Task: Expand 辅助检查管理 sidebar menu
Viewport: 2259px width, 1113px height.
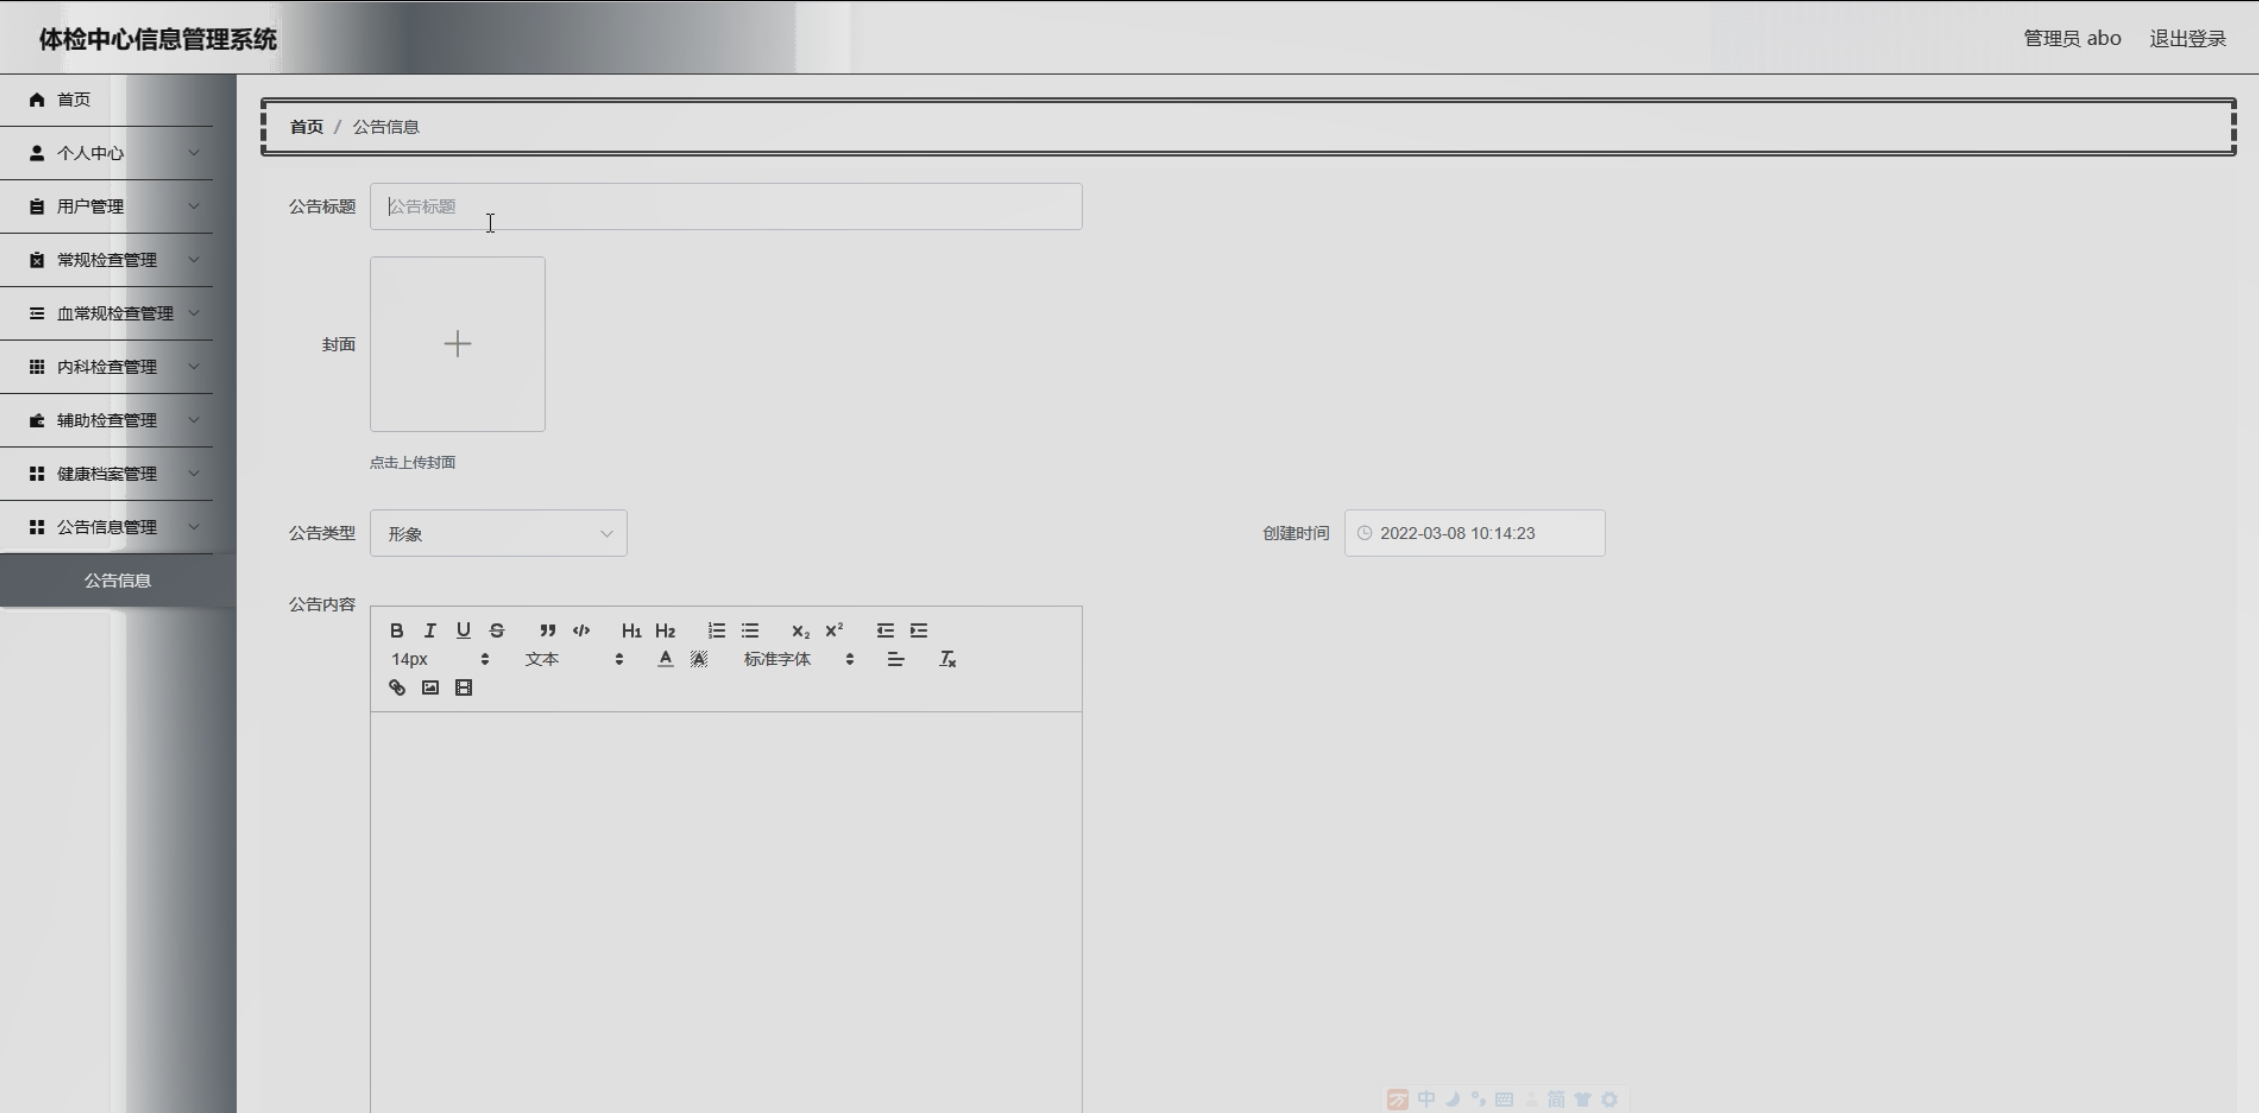Action: point(107,421)
